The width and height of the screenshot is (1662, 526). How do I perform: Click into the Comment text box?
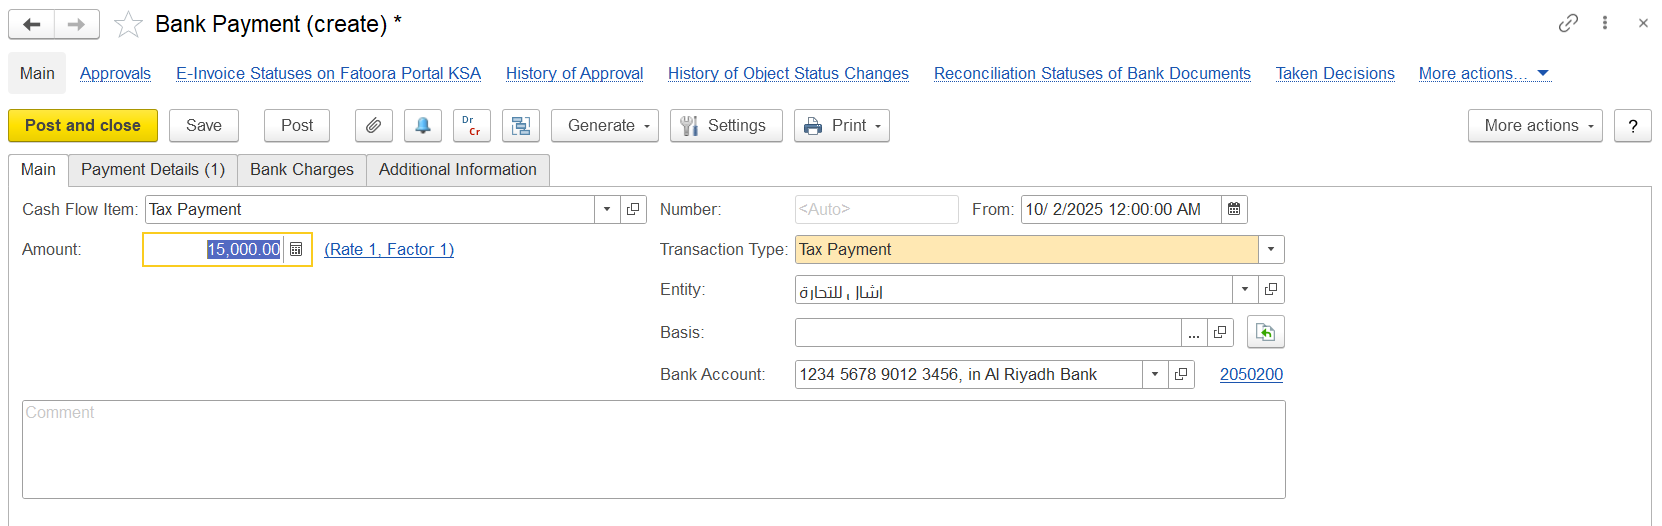653,450
